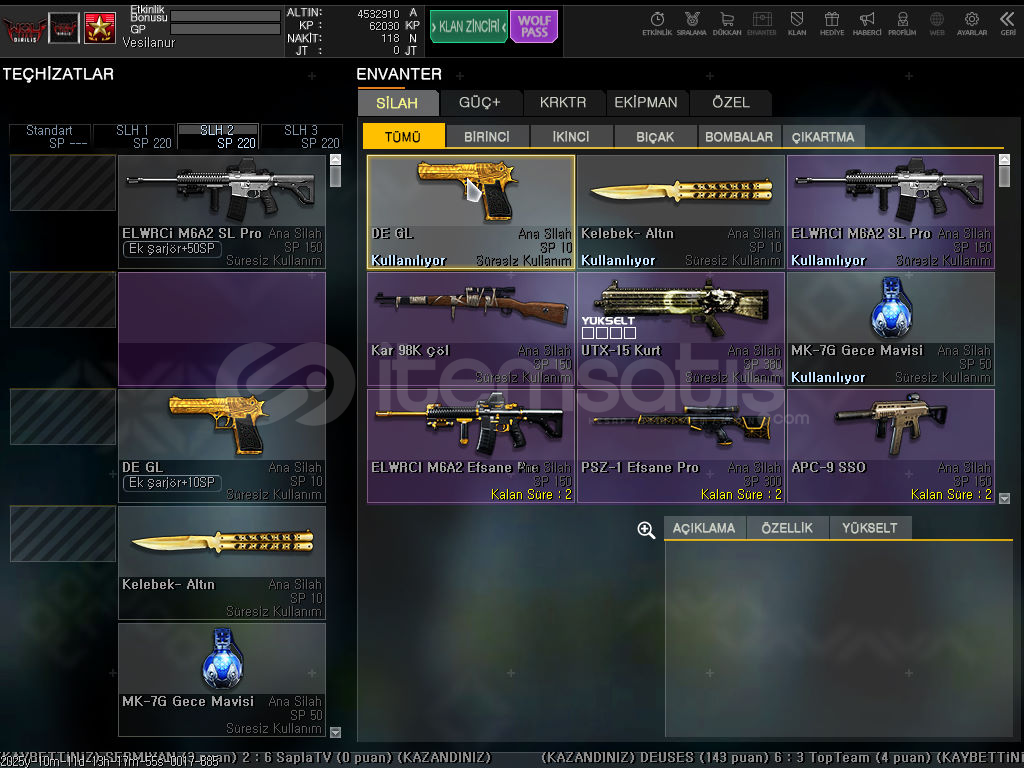Select UTX-15 Kurt shotgun item

click(x=681, y=329)
